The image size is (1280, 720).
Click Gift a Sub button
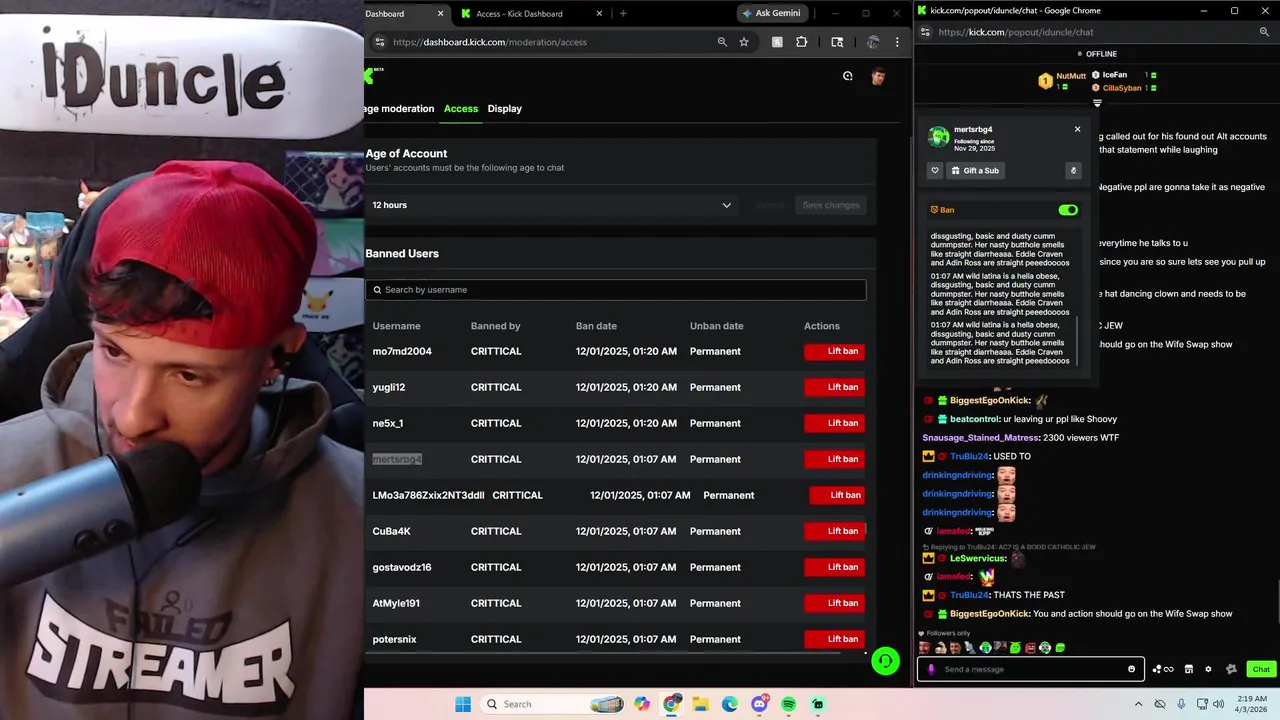click(x=976, y=170)
